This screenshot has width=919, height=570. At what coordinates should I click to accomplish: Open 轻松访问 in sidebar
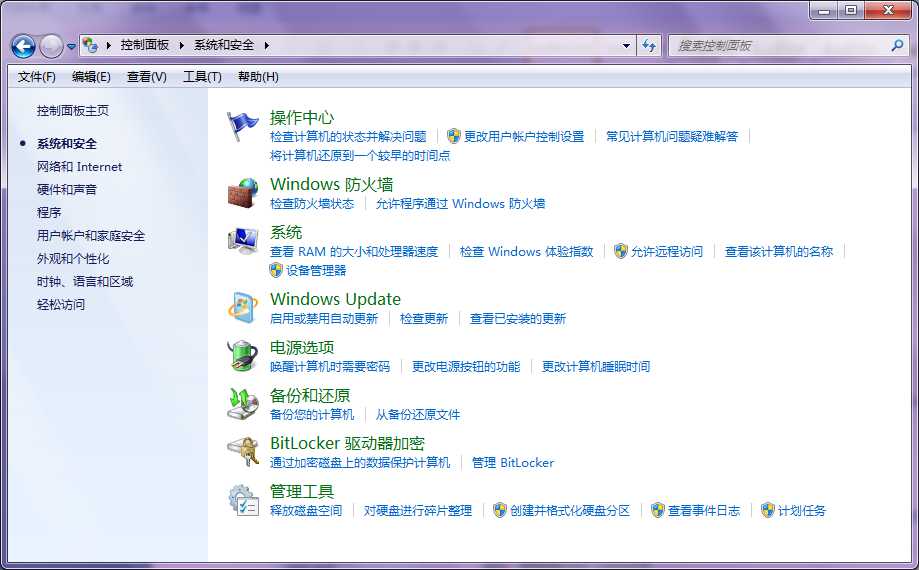61,304
